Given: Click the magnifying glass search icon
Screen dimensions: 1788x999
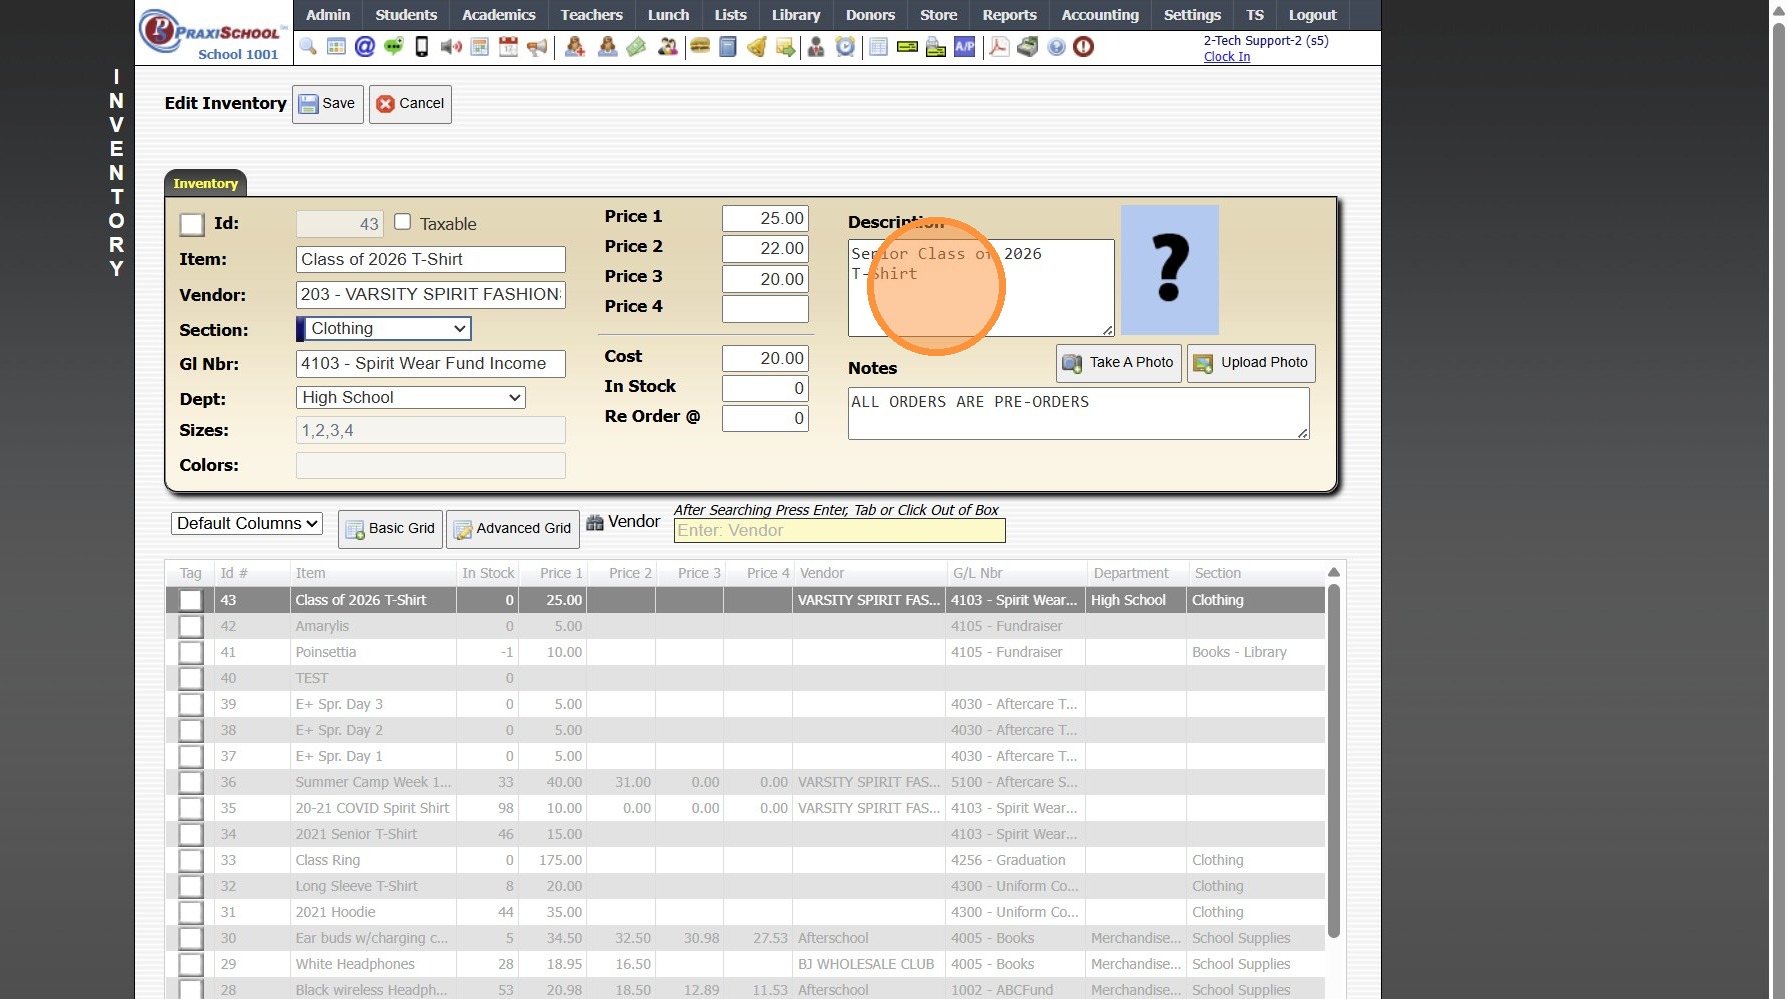Looking at the screenshot, I should point(308,47).
